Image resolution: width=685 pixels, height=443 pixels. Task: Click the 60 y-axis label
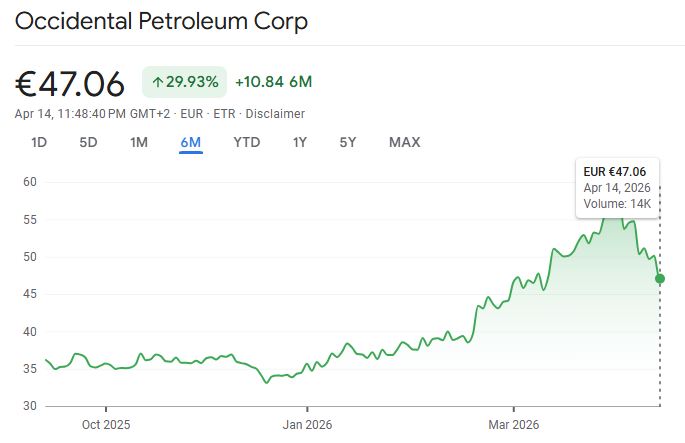30,182
